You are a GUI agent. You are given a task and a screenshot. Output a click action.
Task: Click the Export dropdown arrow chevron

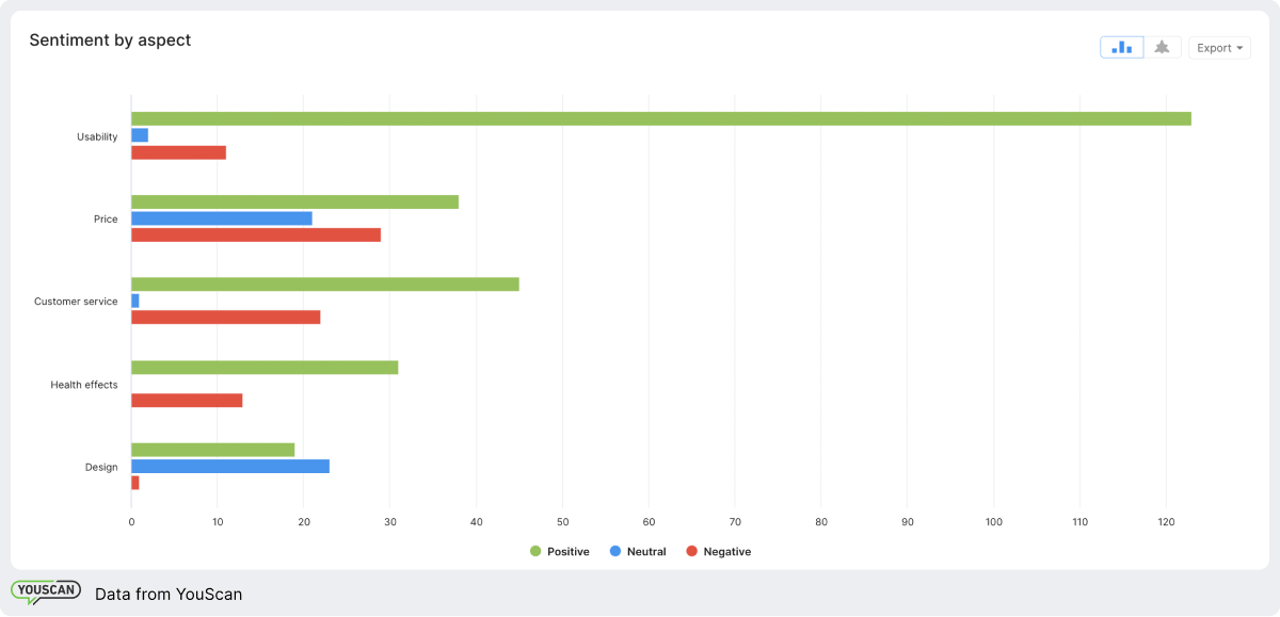(x=1240, y=47)
